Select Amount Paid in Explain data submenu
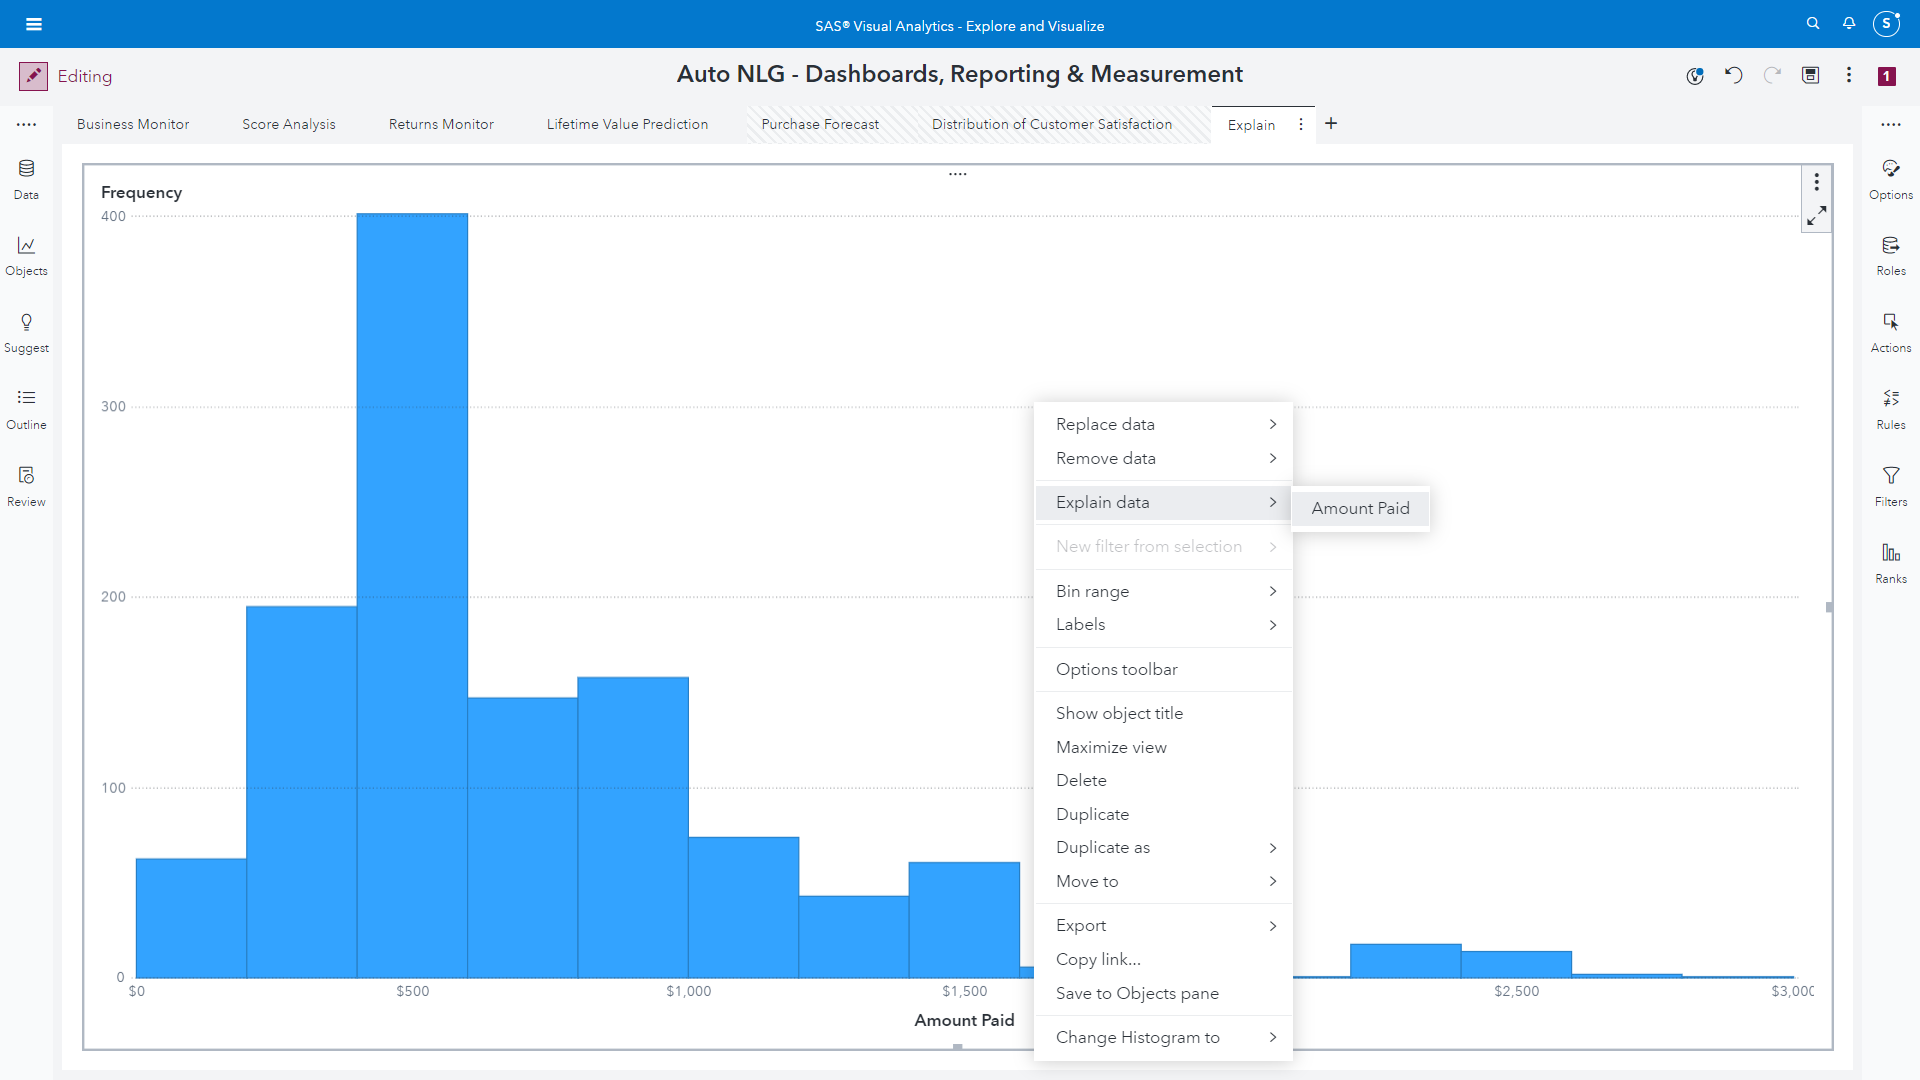This screenshot has width=1920, height=1080. (x=1360, y=508)
